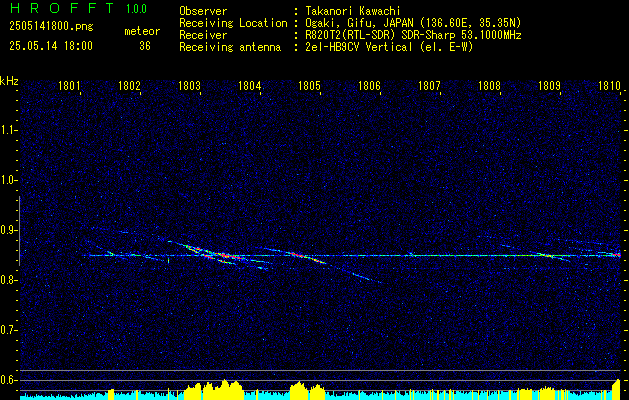
Task: Click the 1.1 kHz axis label
Action: pyautogui.click(x=8, y=130)
